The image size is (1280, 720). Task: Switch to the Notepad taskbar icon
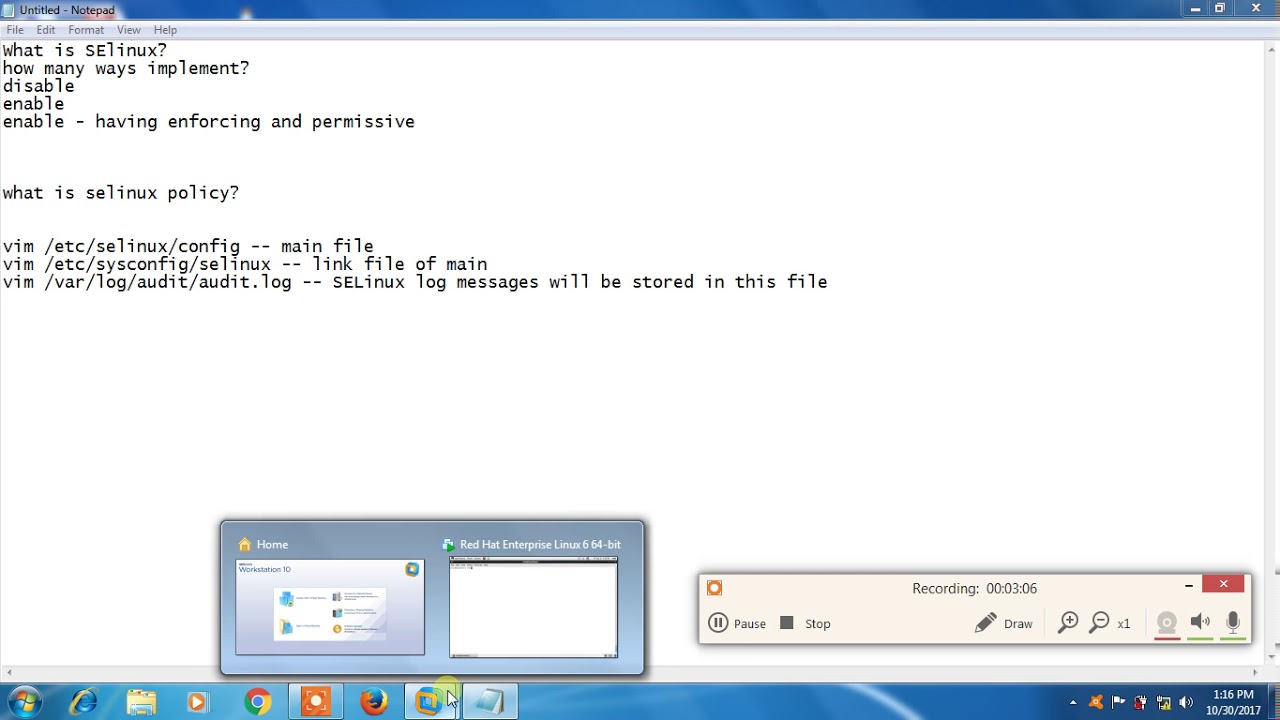(490, 702)
